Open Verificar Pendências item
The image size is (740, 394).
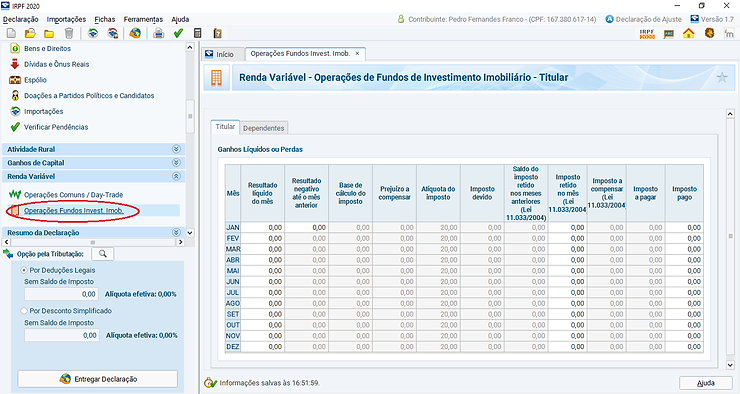click(x=56, y=127)
